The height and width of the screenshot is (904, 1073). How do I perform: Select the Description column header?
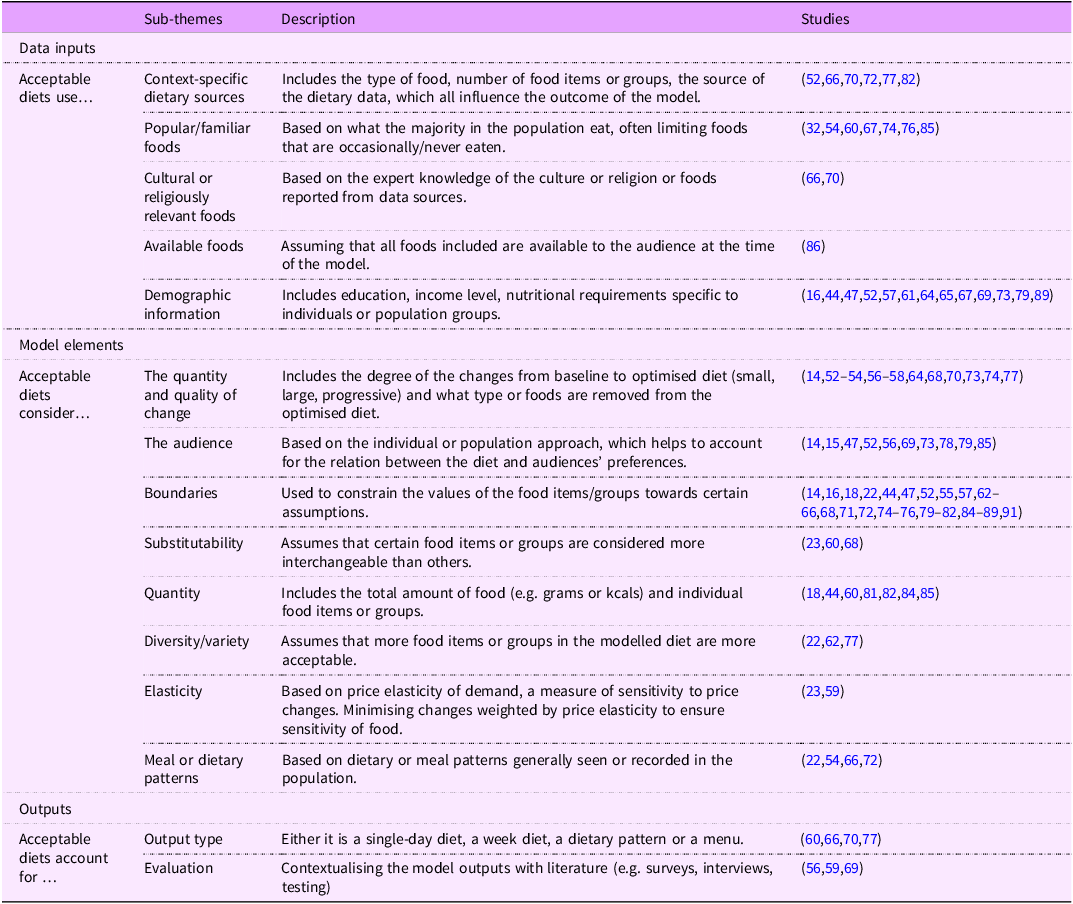[x=318, y=19]
